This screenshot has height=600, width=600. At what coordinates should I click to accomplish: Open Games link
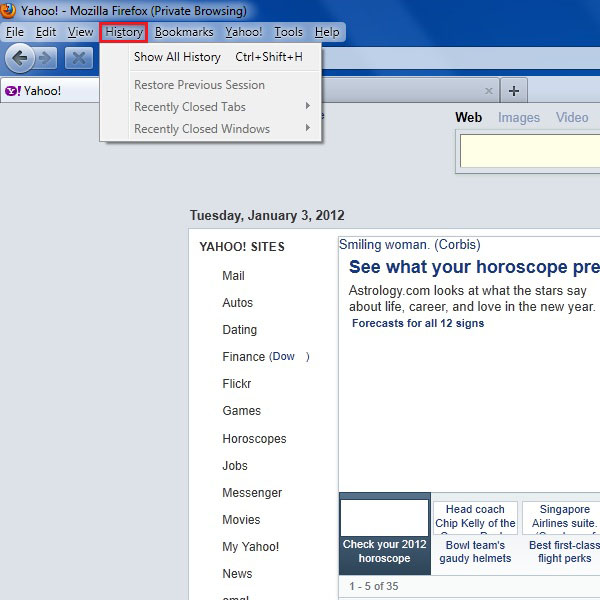(241, 411)
